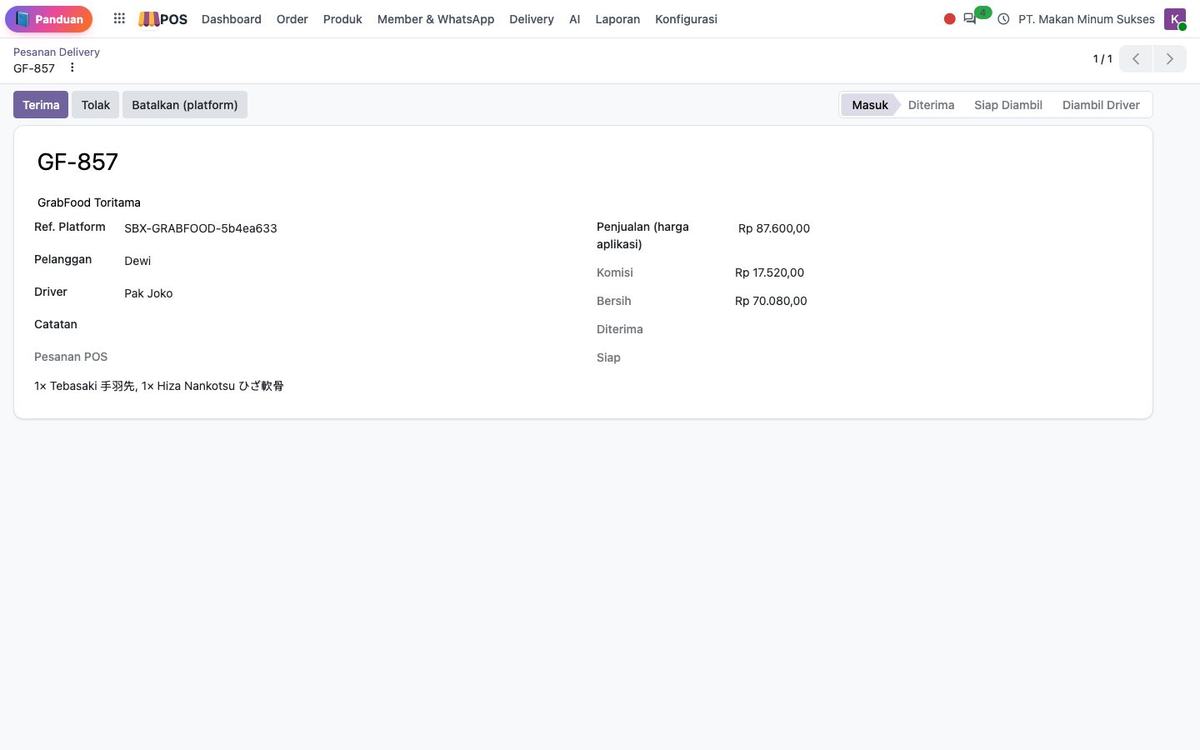Go to the previous record arrow
This screenshot has width=1200, height=750.
point(1136,59)
